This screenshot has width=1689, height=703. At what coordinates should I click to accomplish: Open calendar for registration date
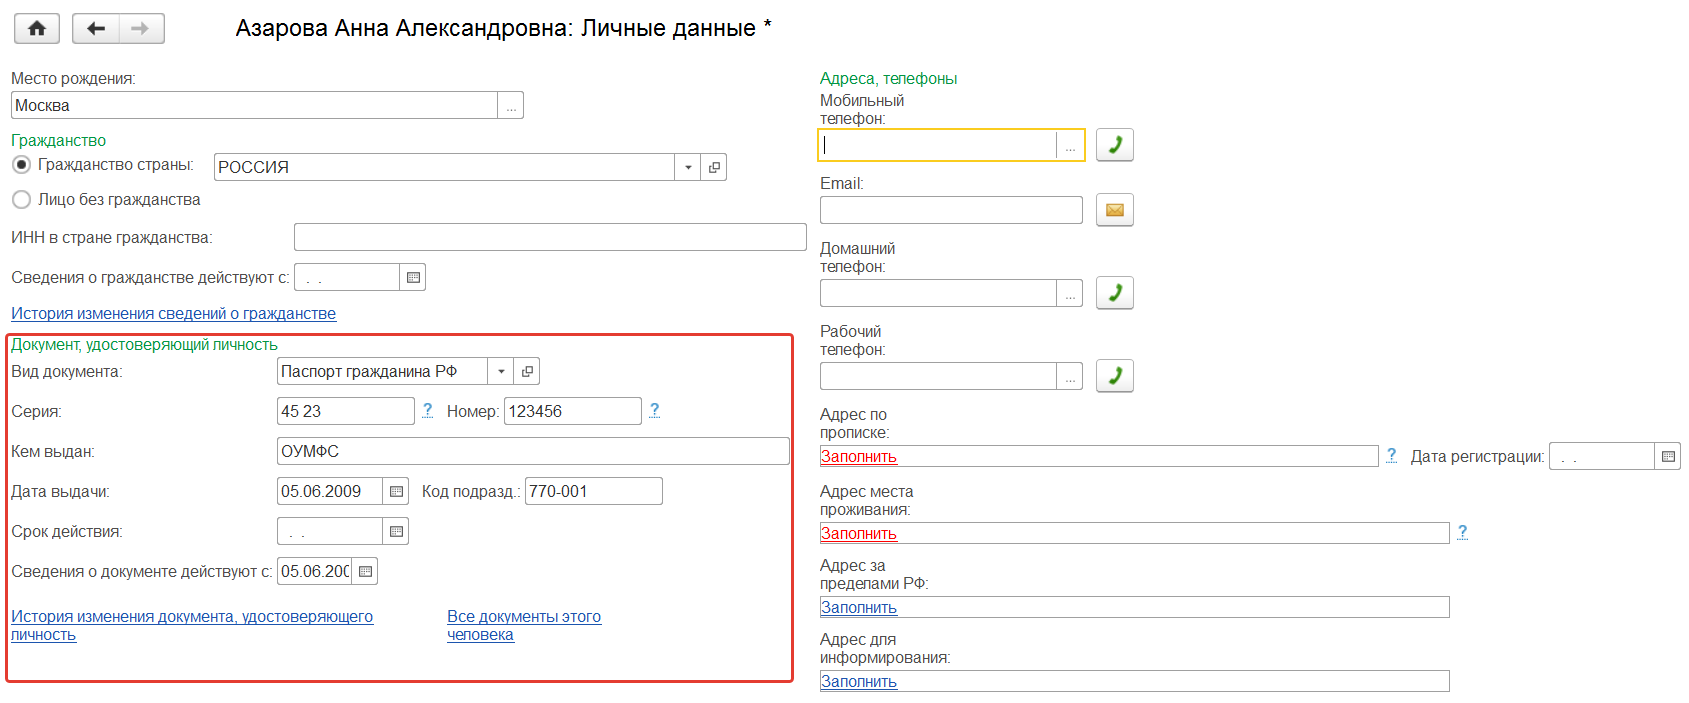pos(1667,457)
